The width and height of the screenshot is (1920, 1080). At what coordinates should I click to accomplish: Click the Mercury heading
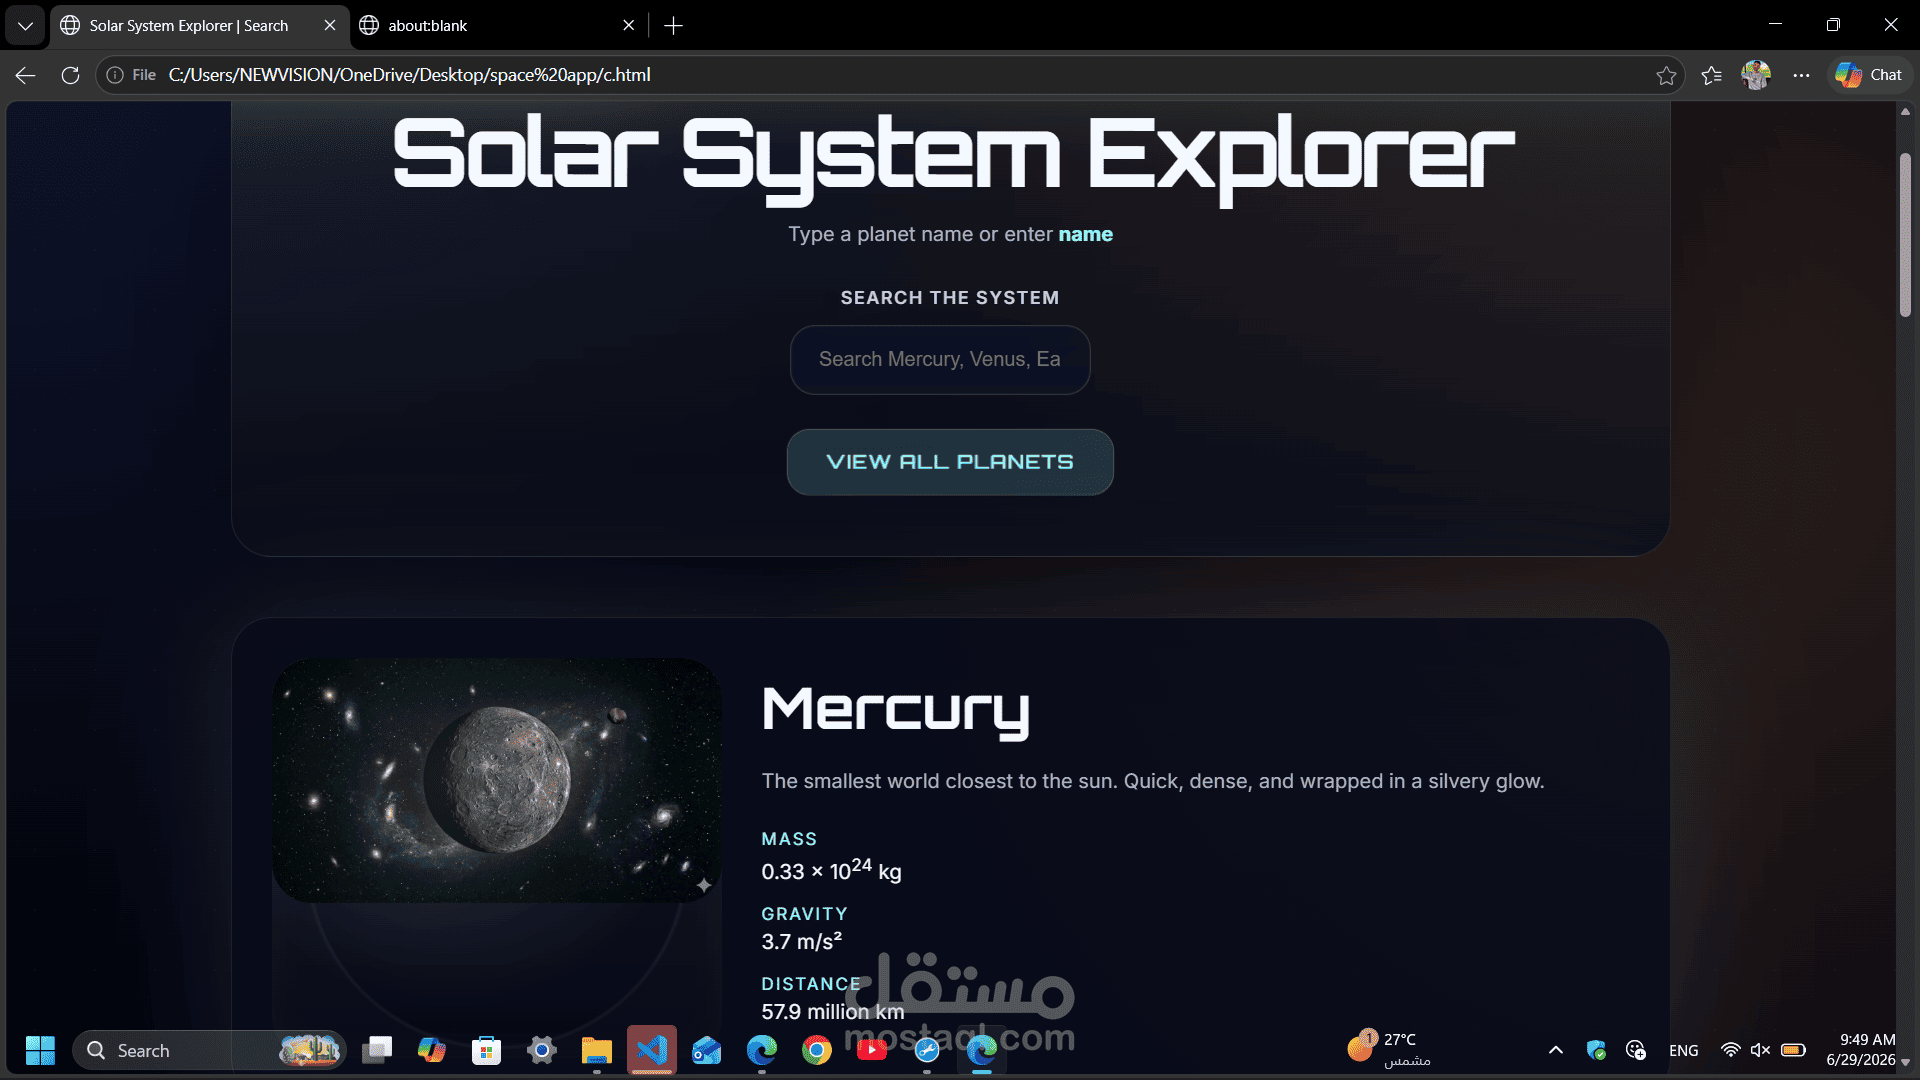[x=895, y=710]
